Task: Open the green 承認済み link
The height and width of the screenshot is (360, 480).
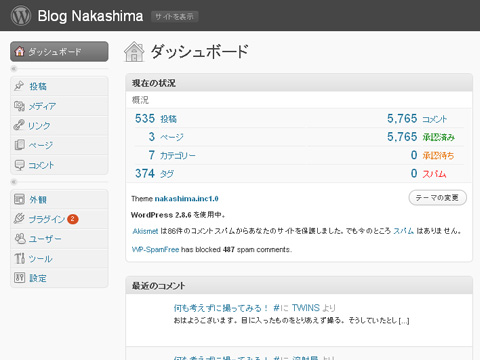Action: pyautogui.click(x=438, y=137)
